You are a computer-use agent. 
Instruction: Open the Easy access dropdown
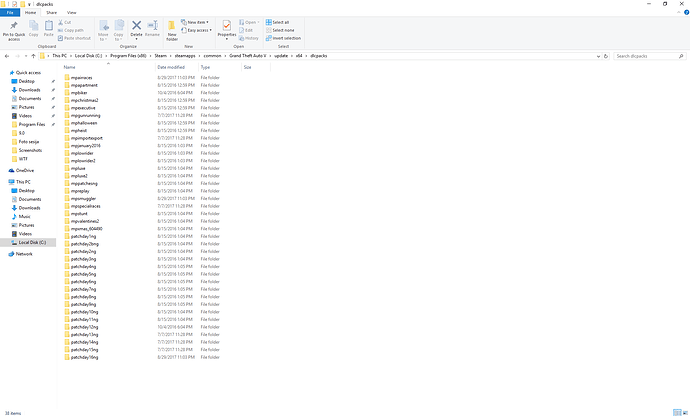tap(196, 30)
